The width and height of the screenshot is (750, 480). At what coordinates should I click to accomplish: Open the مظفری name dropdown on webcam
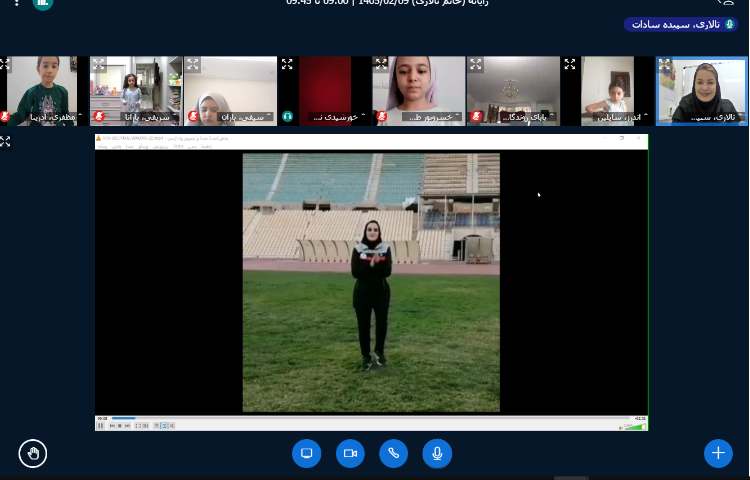pyautogui.click(x=56, y=117)
